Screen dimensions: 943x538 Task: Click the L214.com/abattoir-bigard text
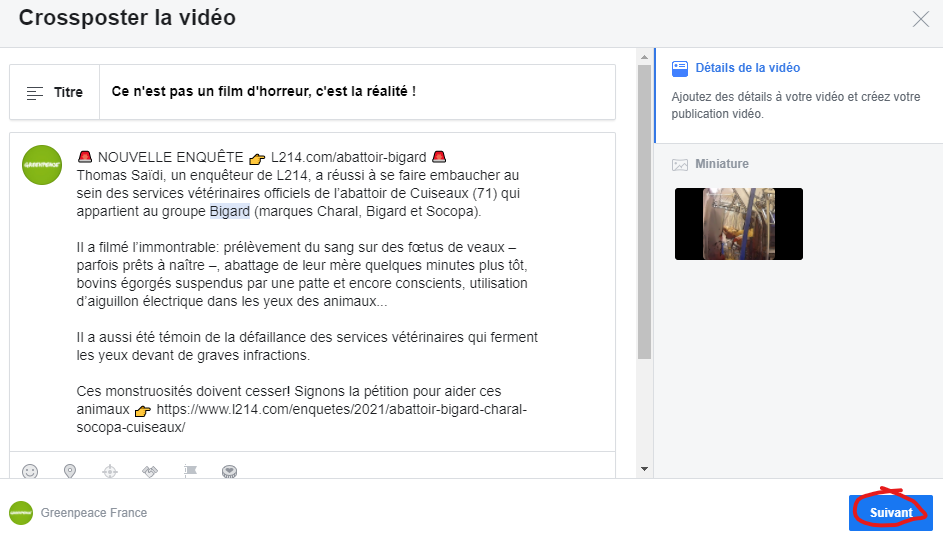tap(348, 157)
